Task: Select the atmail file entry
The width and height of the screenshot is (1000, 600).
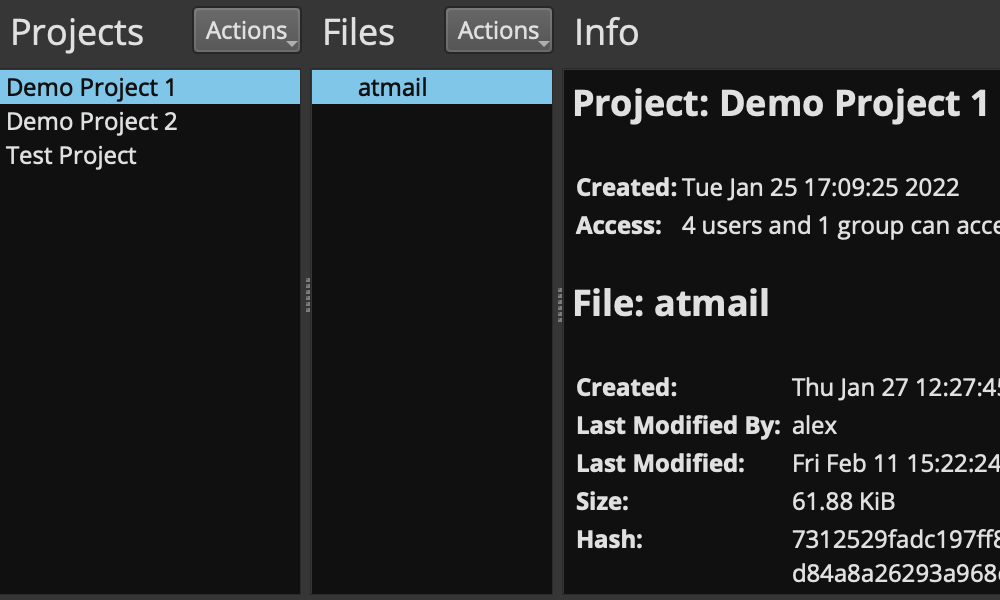Action: click(x=392, y=88)
